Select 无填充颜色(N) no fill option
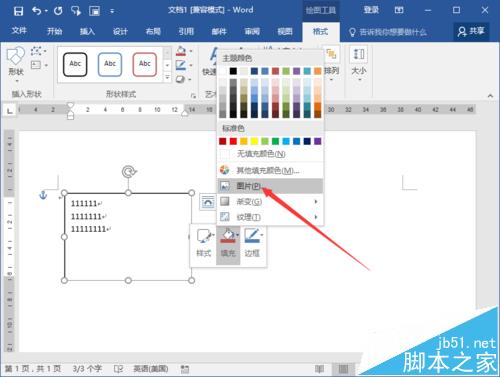Image resolution: width=500 pixels, height=377 pixels. tap(270, 154)
